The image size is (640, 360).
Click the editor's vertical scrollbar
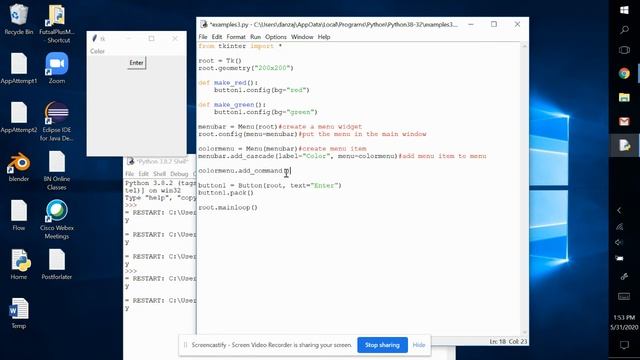point(524,189)
